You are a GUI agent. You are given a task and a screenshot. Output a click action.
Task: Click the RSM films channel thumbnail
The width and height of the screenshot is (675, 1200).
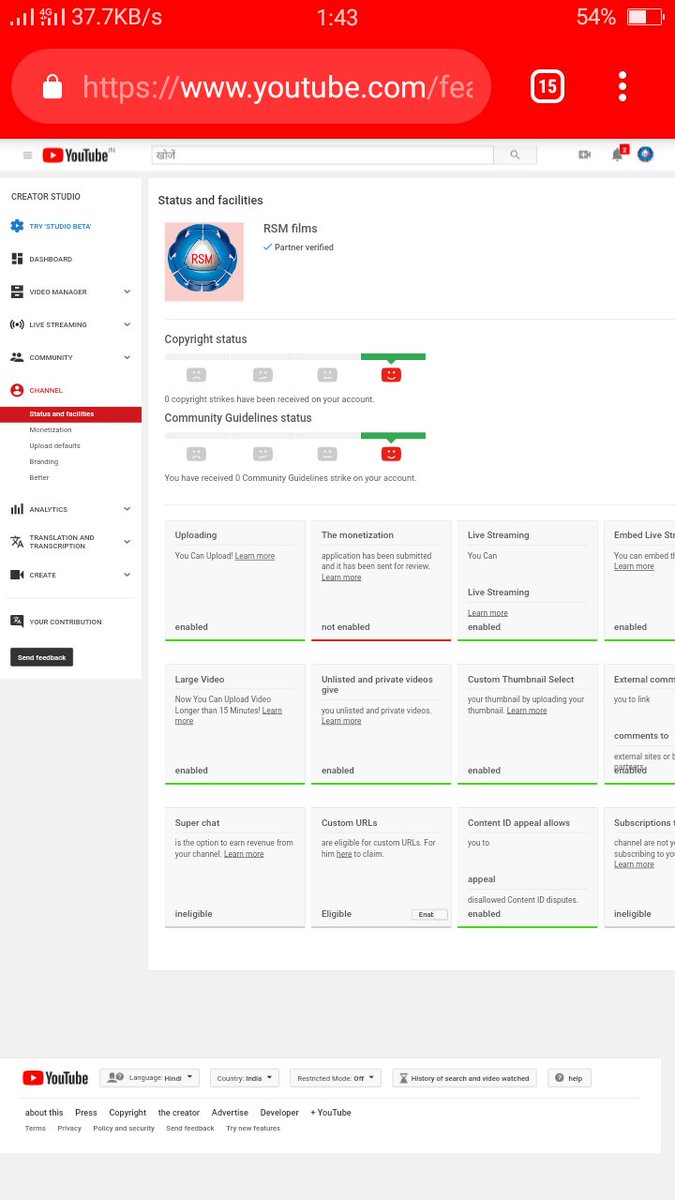coord(204,262)
